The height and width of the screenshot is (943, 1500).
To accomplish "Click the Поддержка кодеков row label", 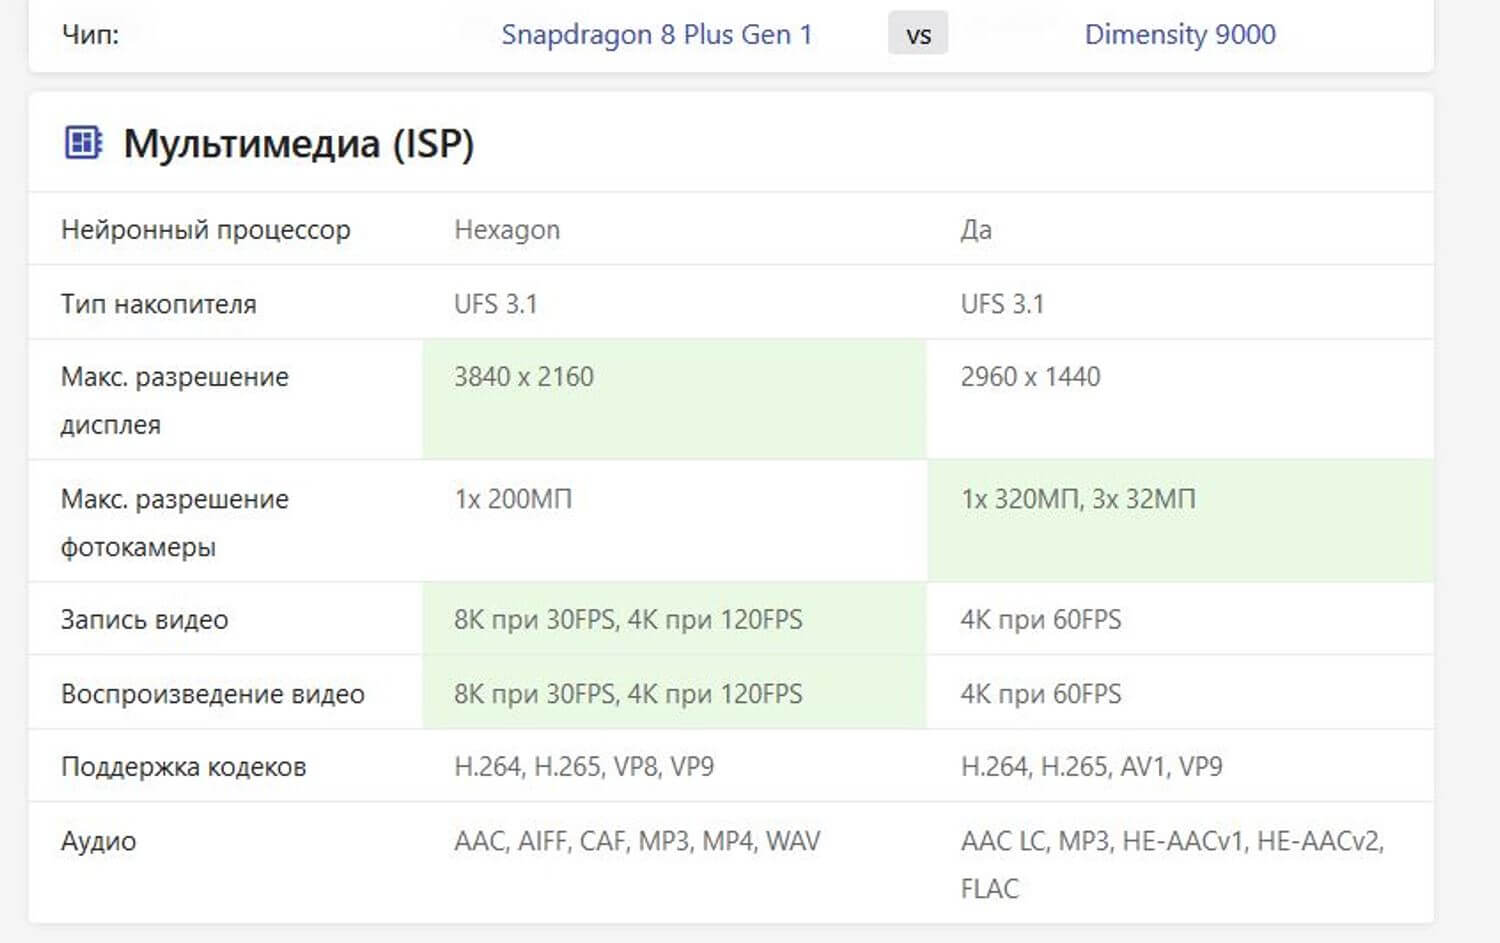I will coord(184,766).
